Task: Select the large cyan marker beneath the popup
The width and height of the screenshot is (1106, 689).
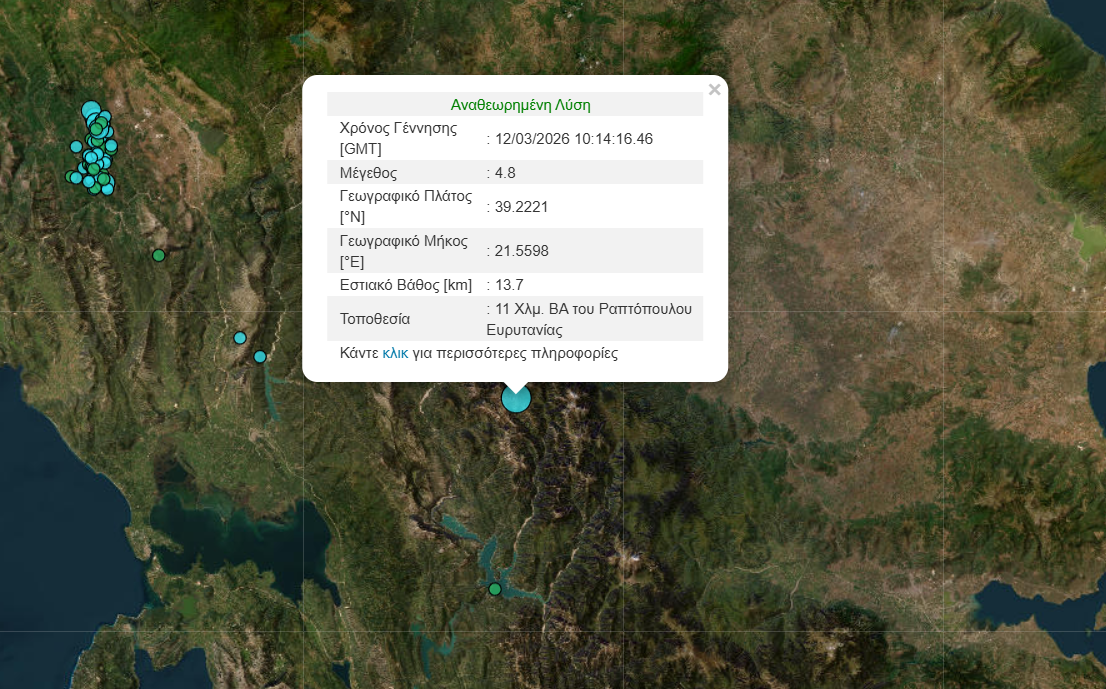Action: coord(516,399)
